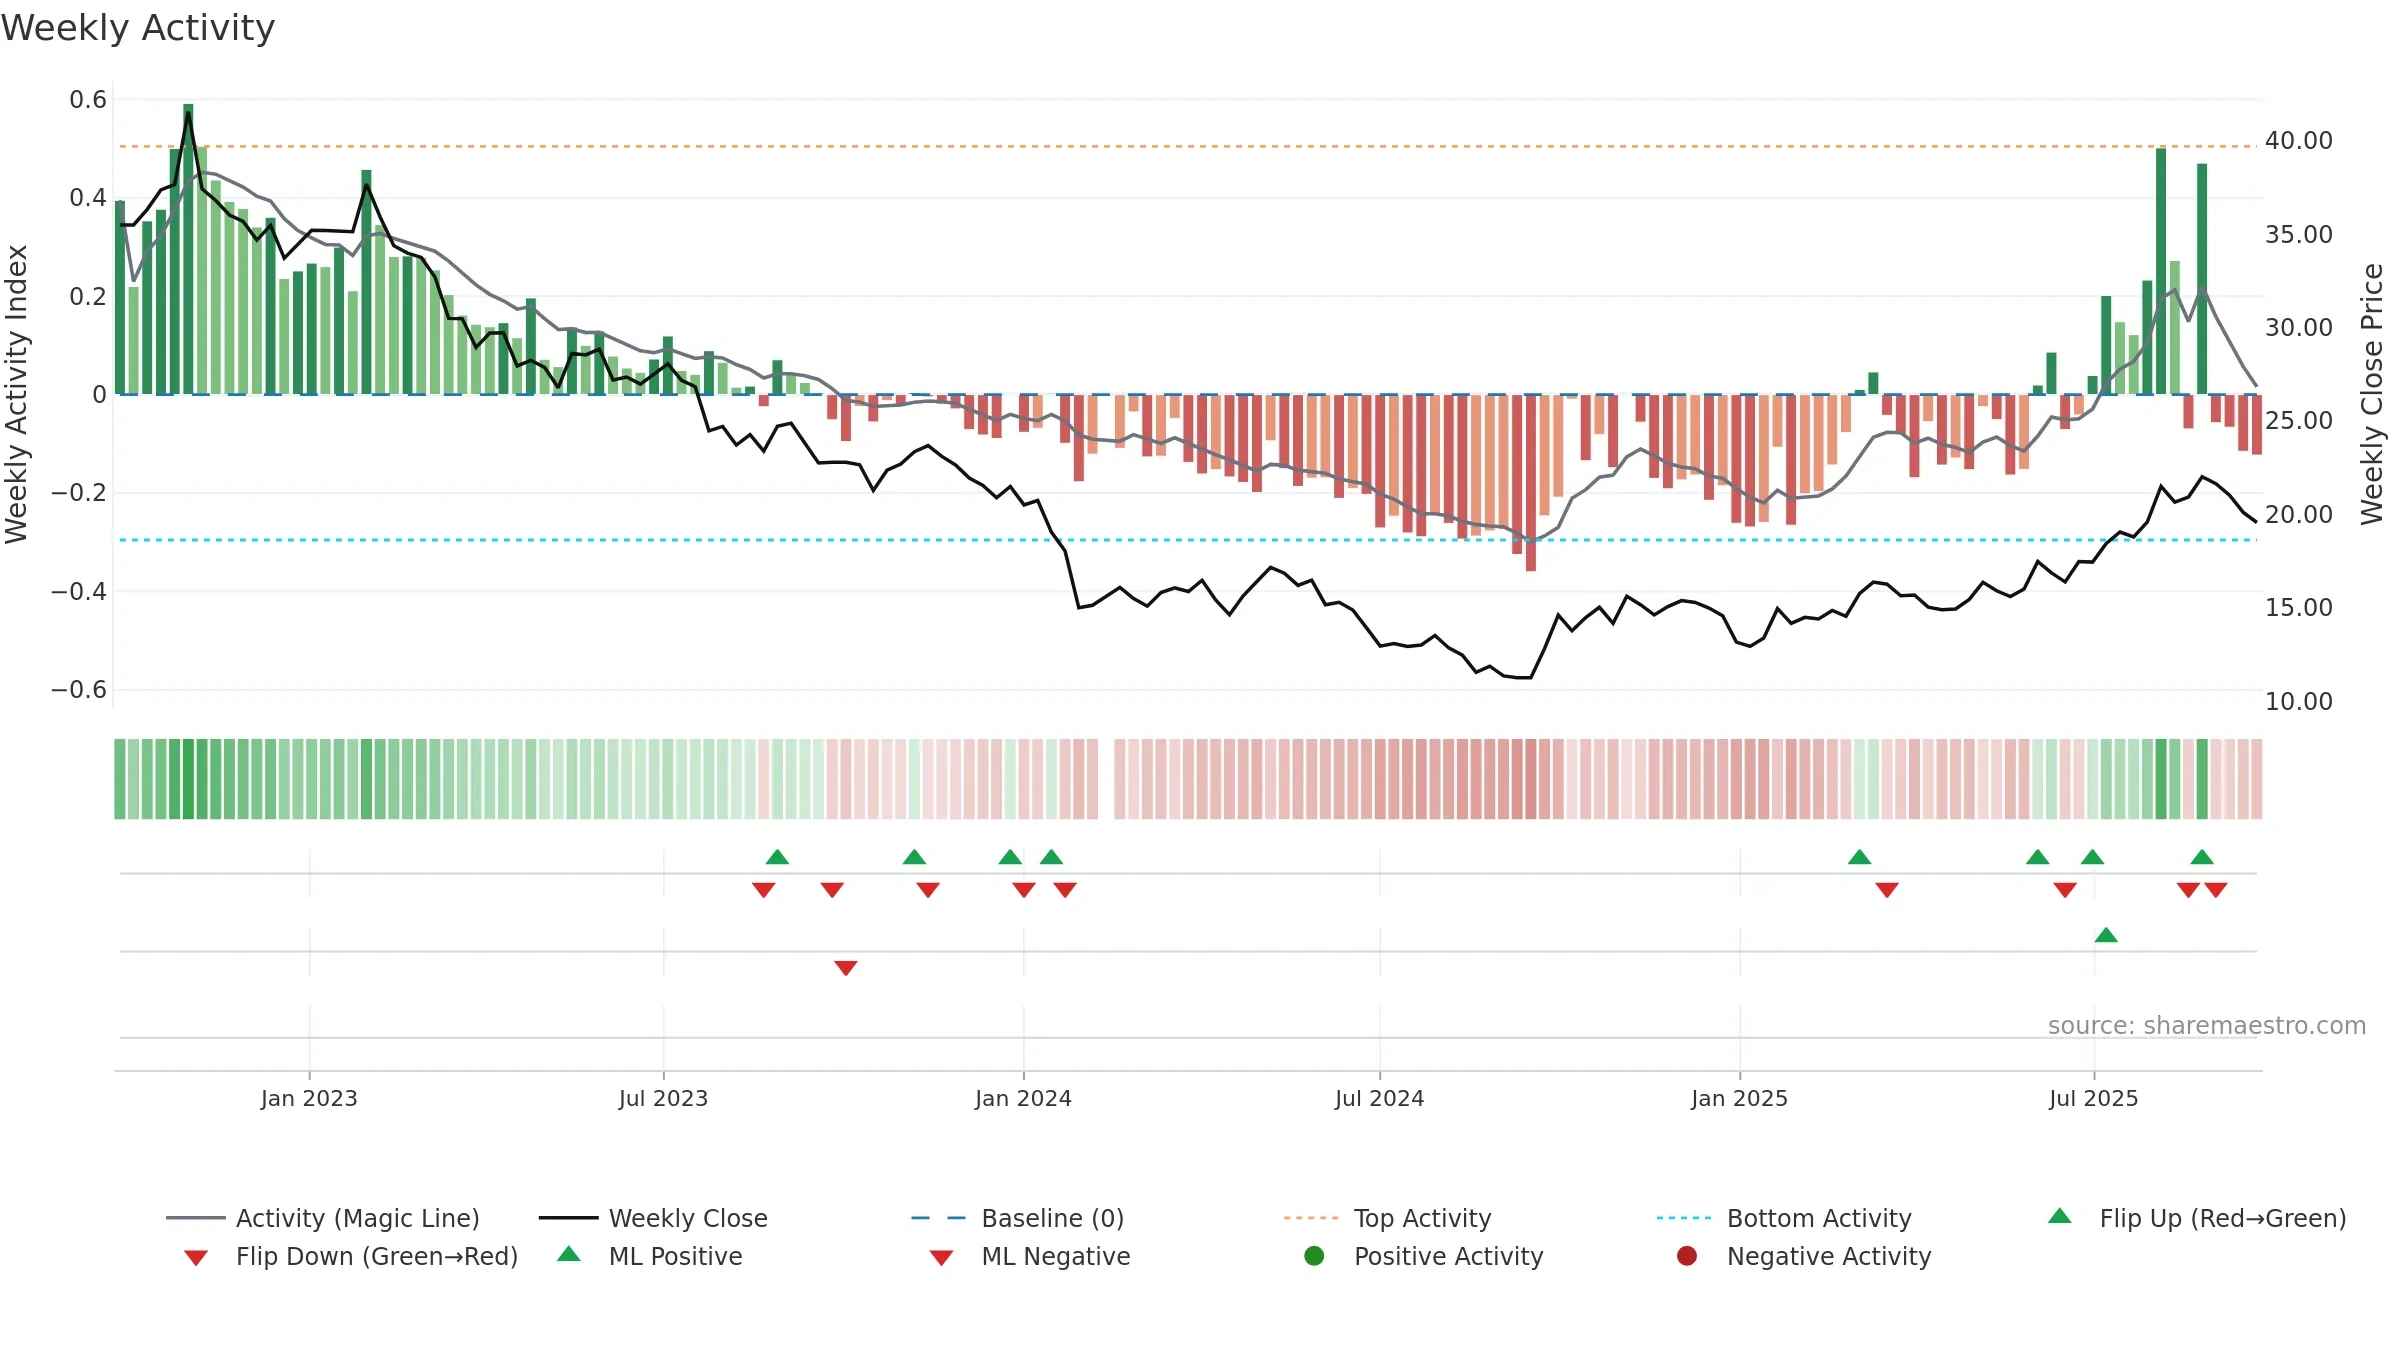The image size is (2400, 1350).
Task: Click the 0.6 activity index tick label
Action: [x=88, y=100]
